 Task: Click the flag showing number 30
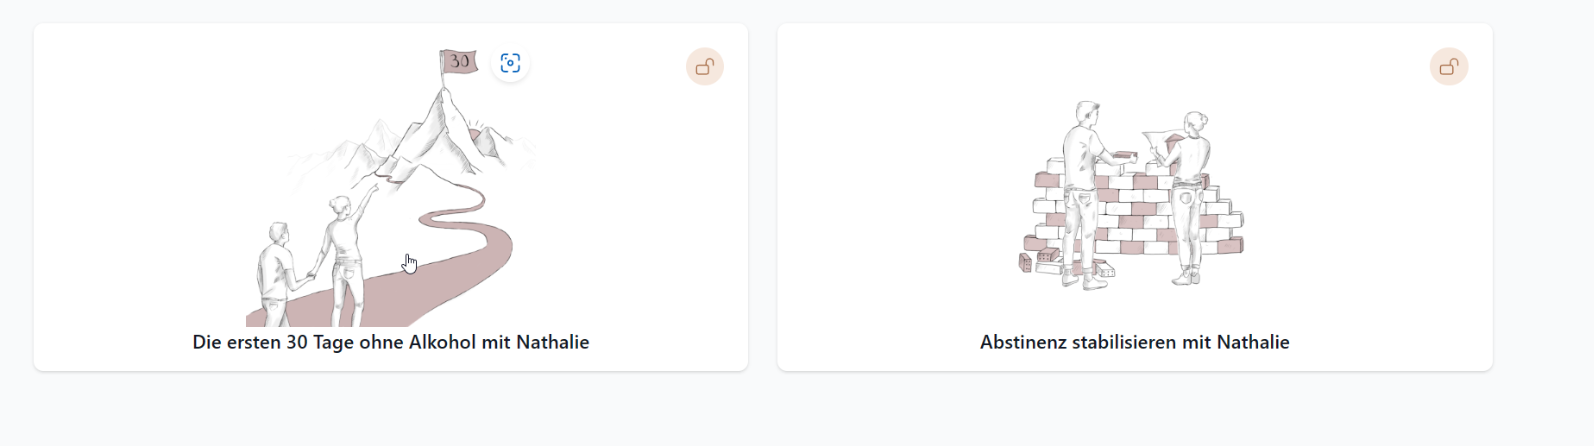click(x=459, y=62)
